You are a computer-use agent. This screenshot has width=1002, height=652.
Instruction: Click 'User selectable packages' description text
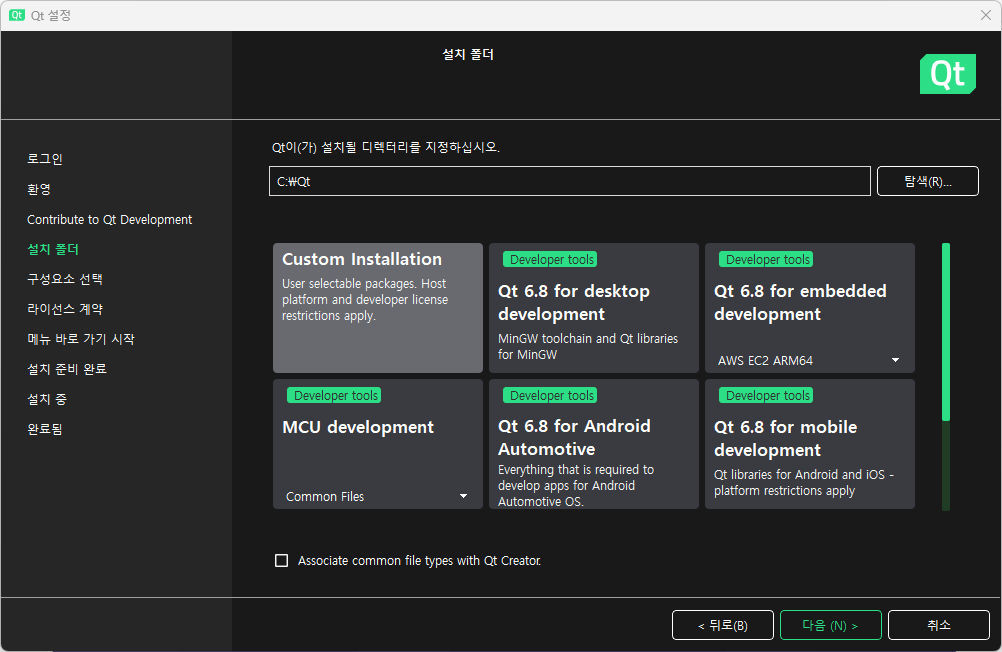click(x=365, y=299)
